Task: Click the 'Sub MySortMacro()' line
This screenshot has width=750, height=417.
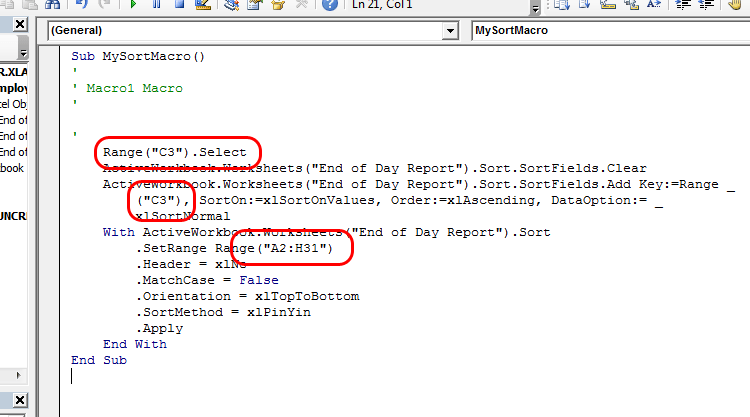Action: click(x=138, y=56)
